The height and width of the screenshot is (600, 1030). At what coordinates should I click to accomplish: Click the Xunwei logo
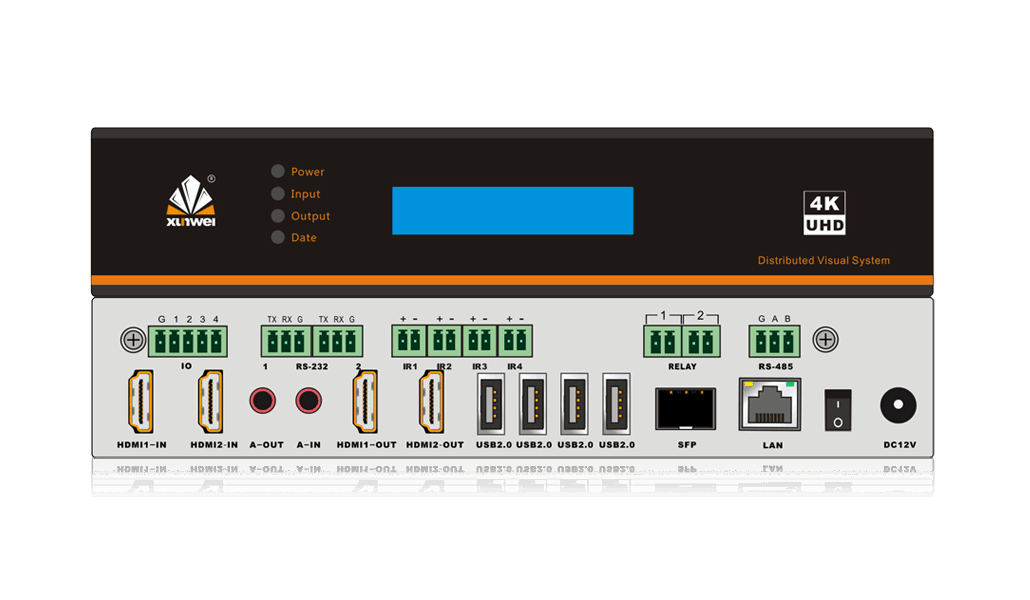coord(191,201)
